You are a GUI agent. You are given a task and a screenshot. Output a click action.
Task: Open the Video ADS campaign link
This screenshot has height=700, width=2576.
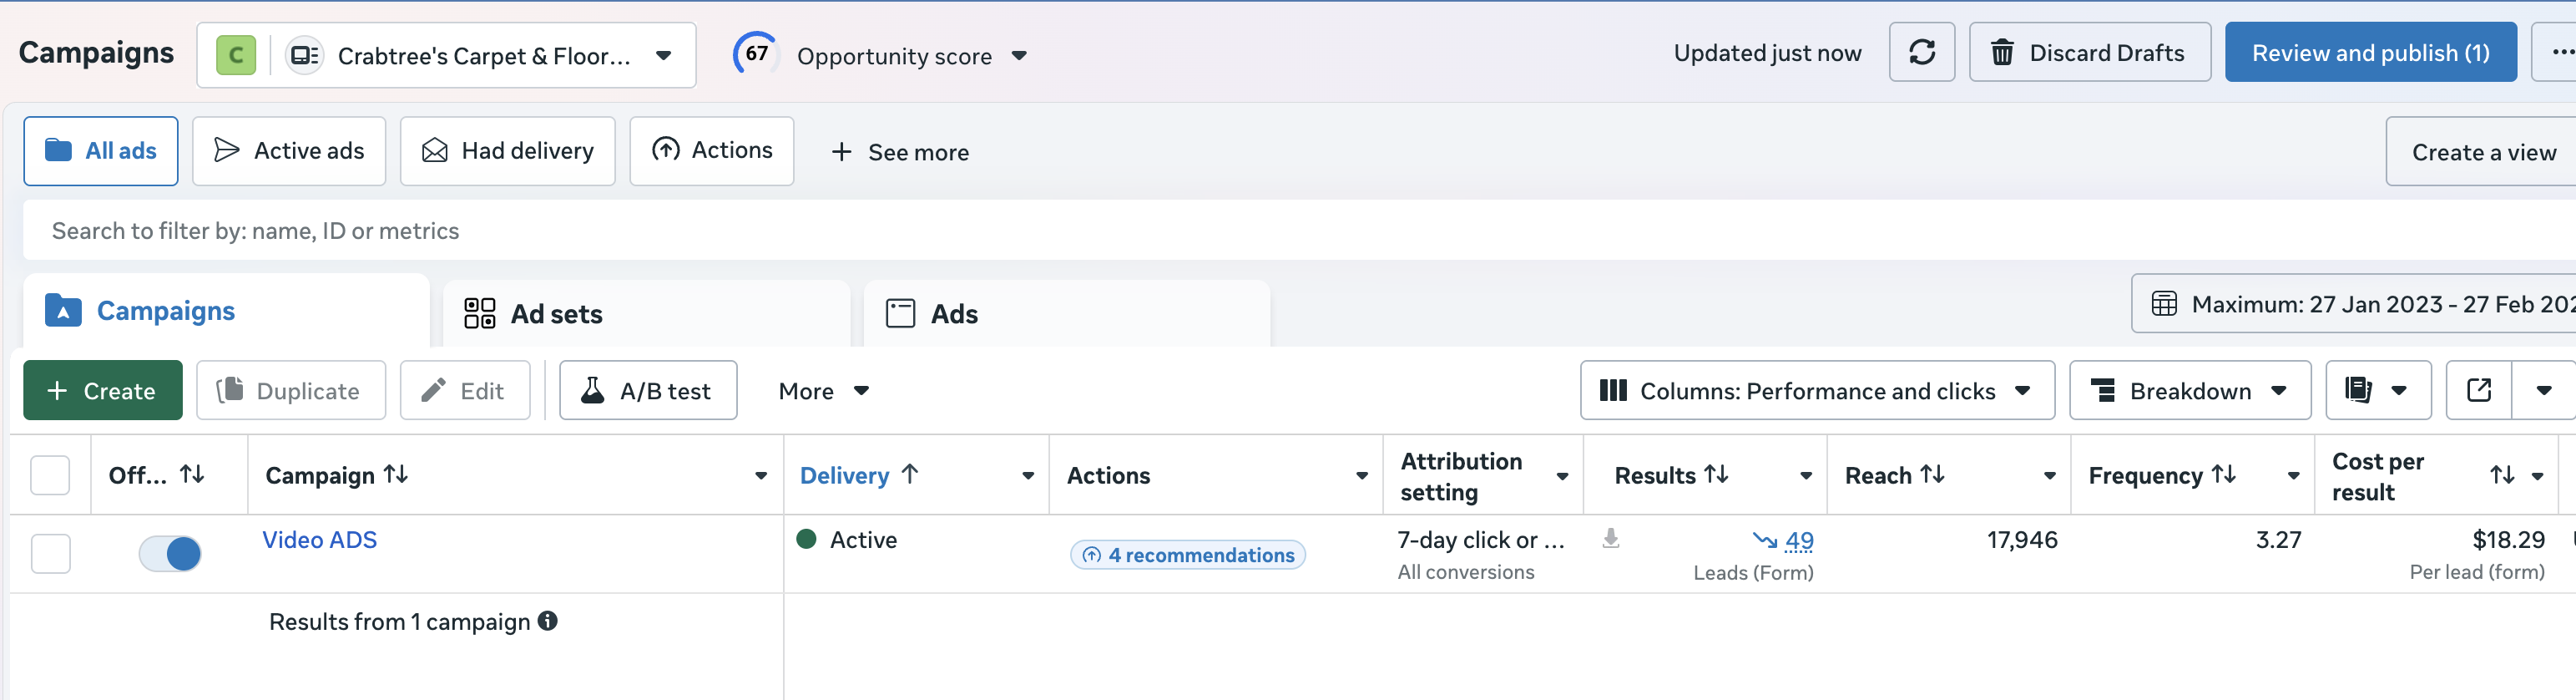click(319, 540)
